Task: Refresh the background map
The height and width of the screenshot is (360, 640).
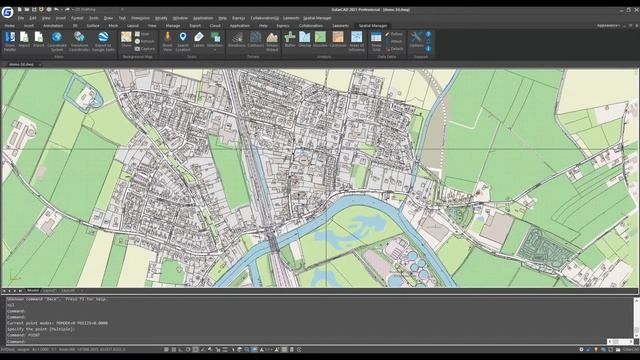Action: pyautogui.click(x=144, y=41)
